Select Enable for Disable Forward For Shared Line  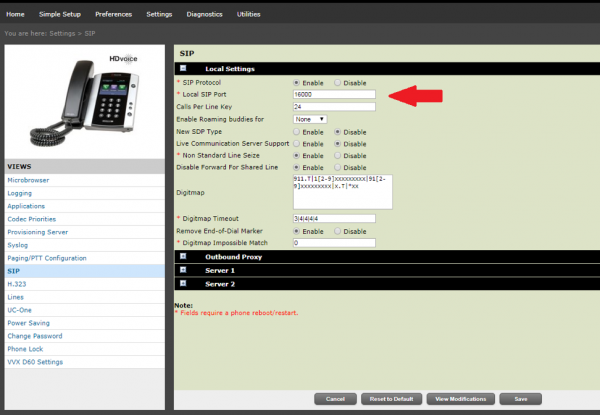[297, 168]
